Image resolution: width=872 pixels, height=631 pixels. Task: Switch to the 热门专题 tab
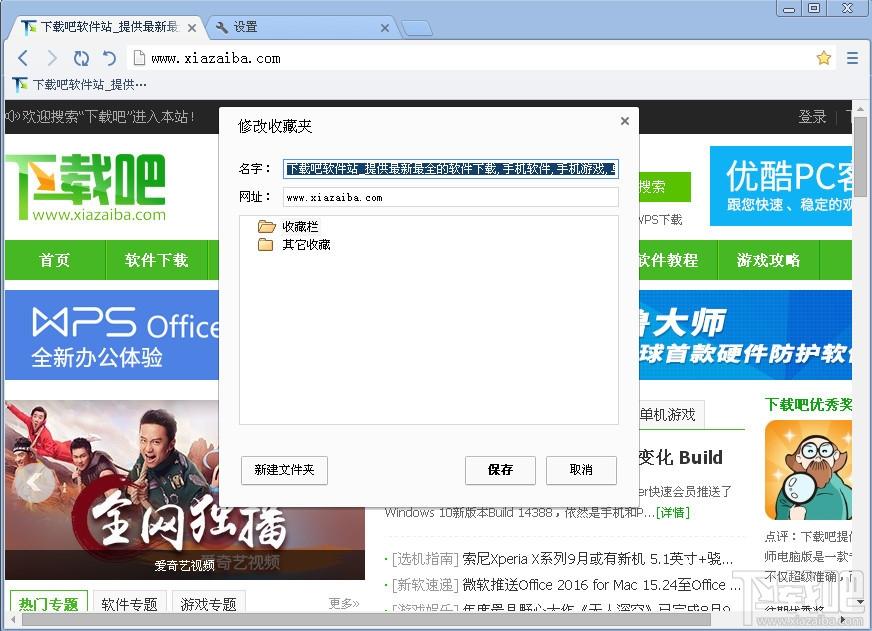click(49, 603)
